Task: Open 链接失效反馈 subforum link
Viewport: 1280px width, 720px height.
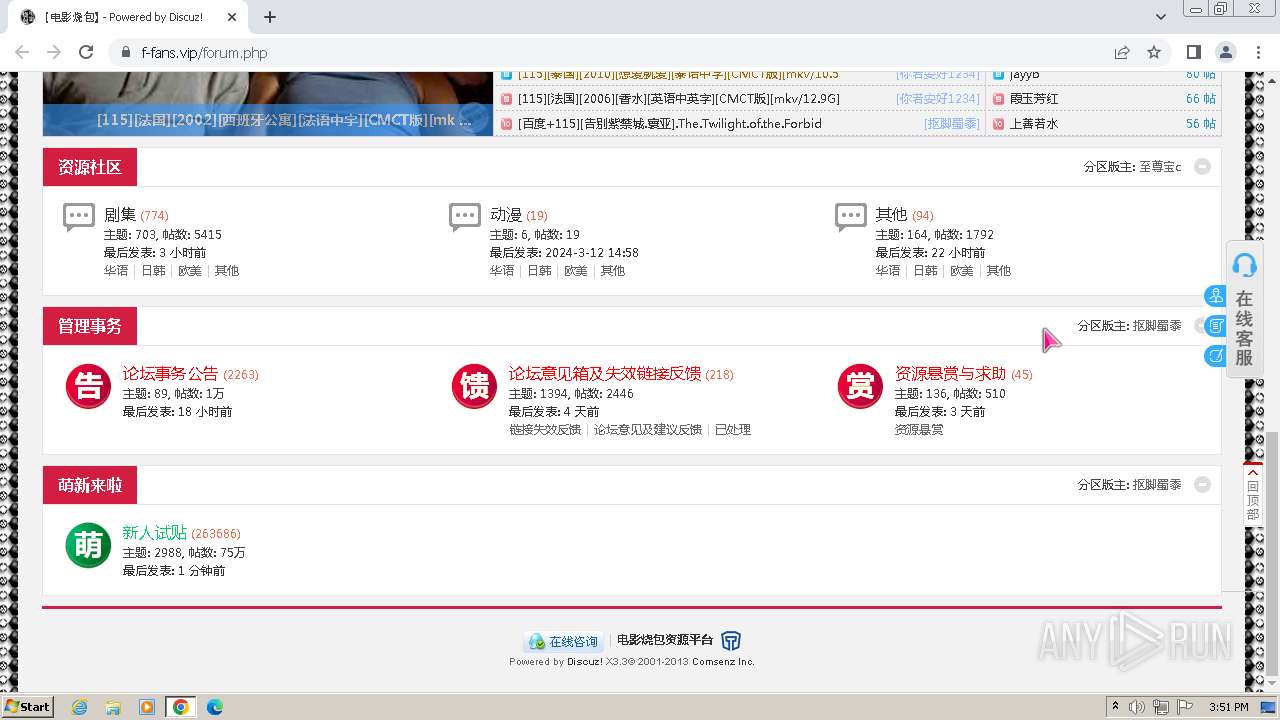Action: point(545,430)
